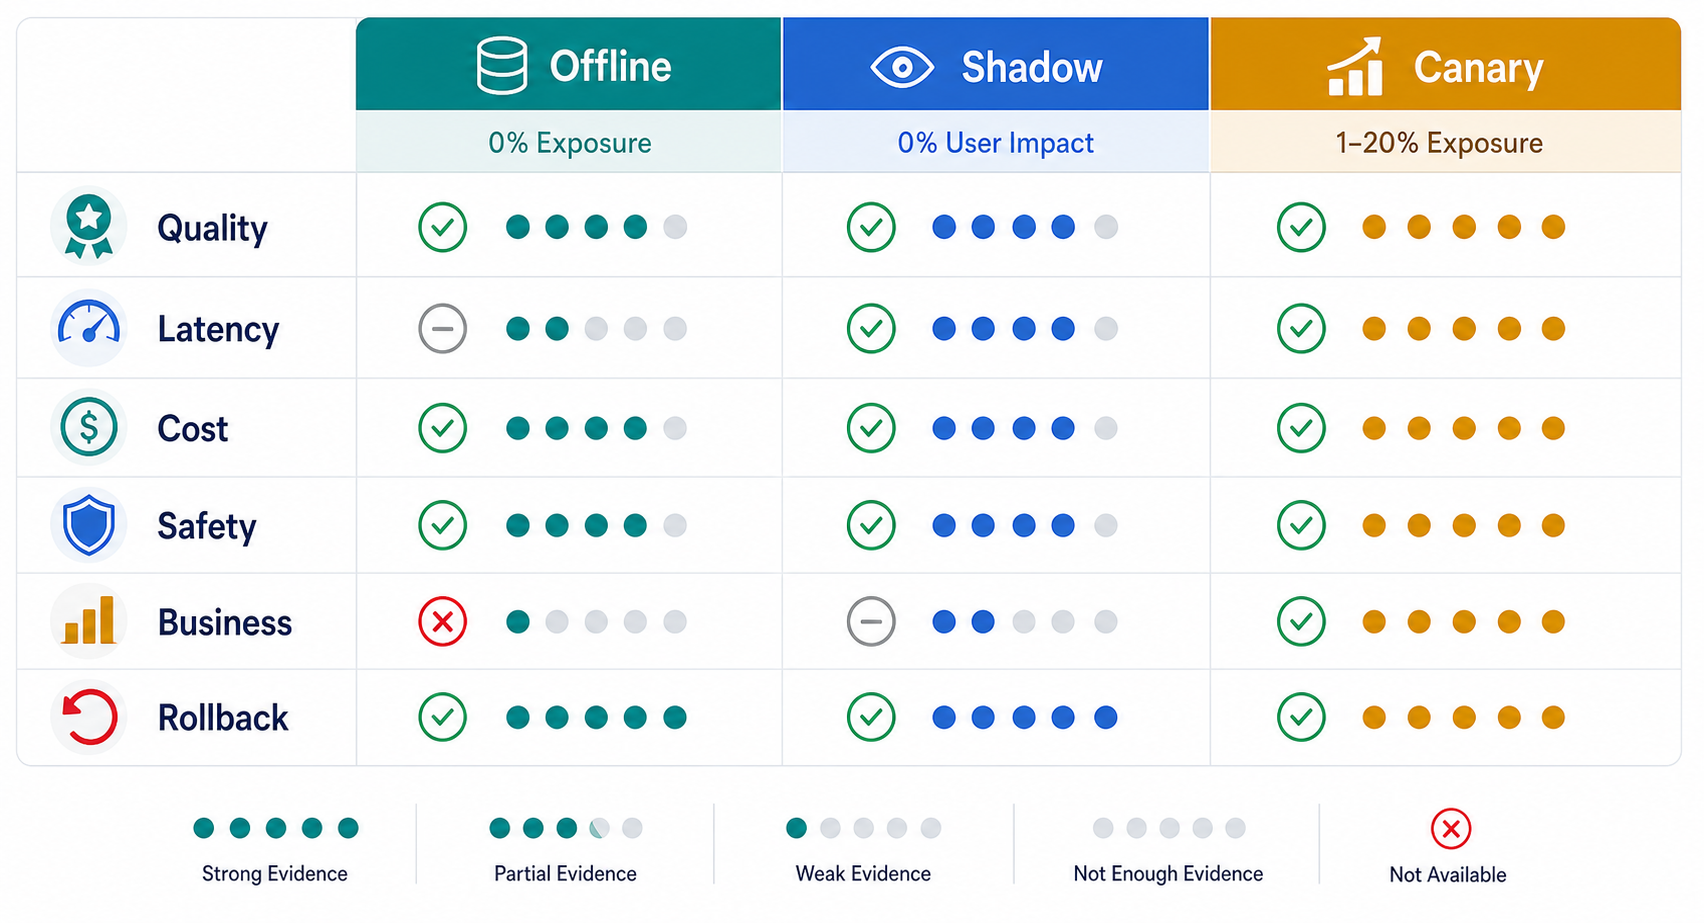Click the Offline database icon
Screen dimensions: 1704x923
[501, 66]
